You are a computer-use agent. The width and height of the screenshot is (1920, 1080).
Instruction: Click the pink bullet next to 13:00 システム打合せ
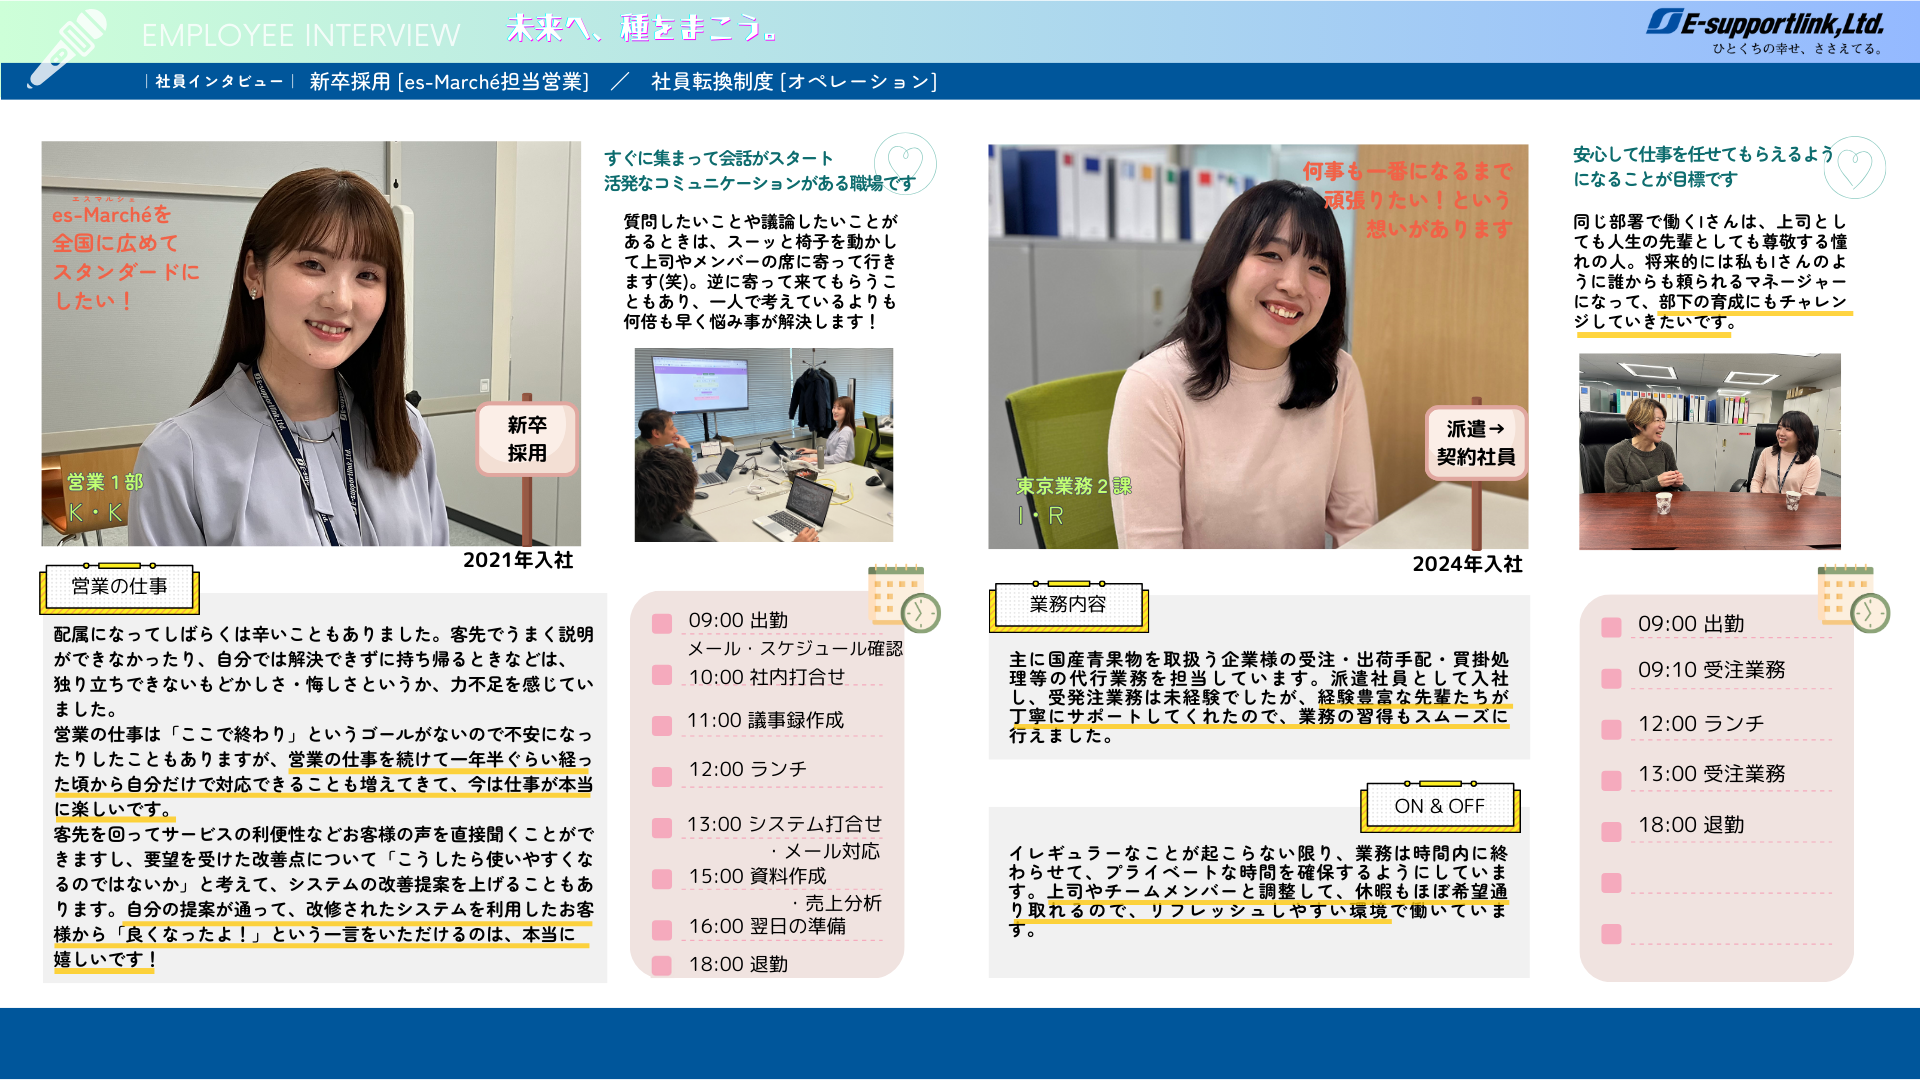click(x=662, y=828)
